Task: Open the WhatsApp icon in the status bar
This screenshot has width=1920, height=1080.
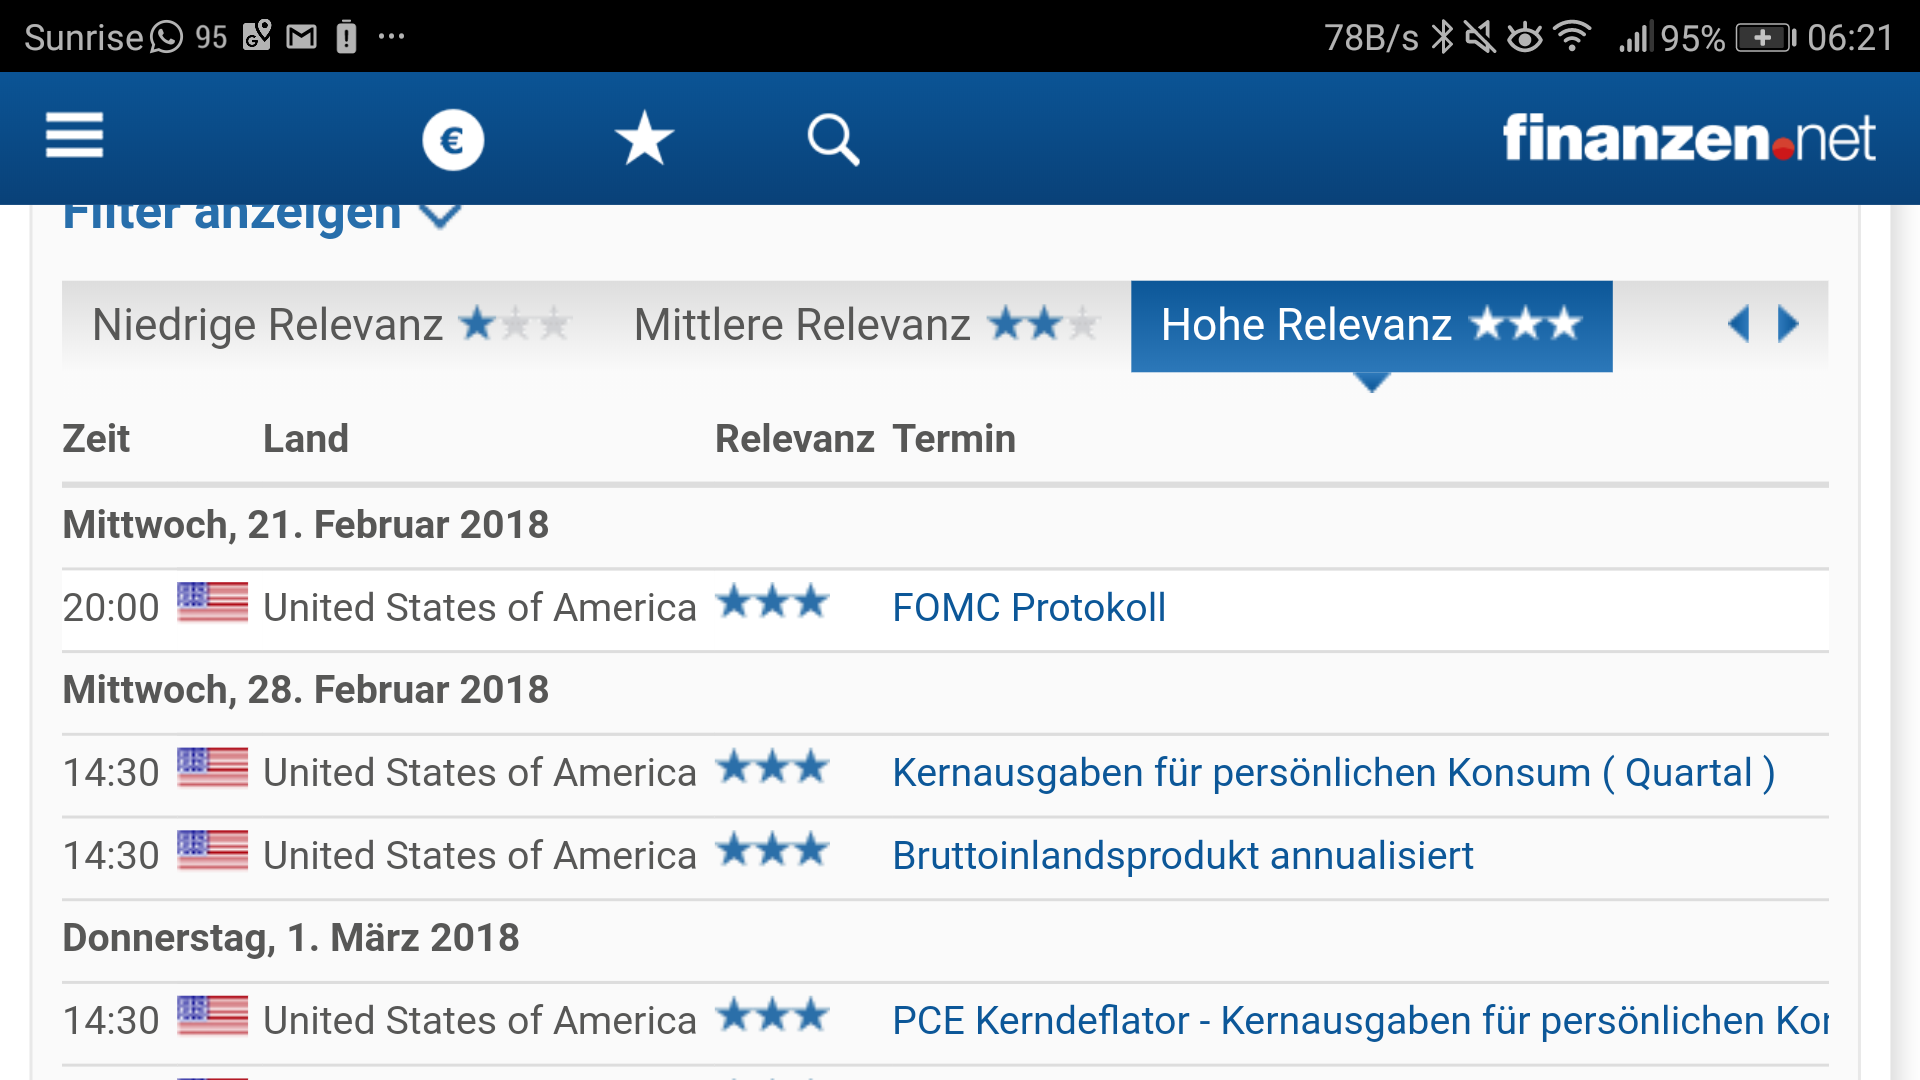Action: point(163,35)
